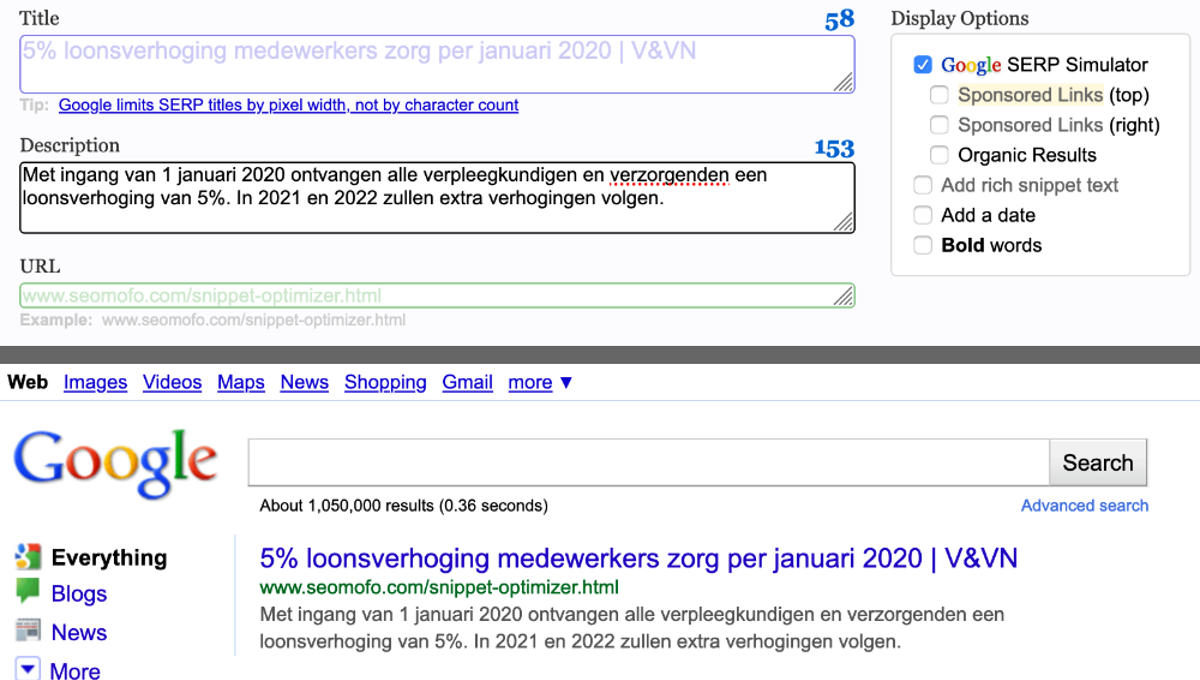Select Everything in the sidebar
This screenshot has height=680, width=1200.
[109, 557]
